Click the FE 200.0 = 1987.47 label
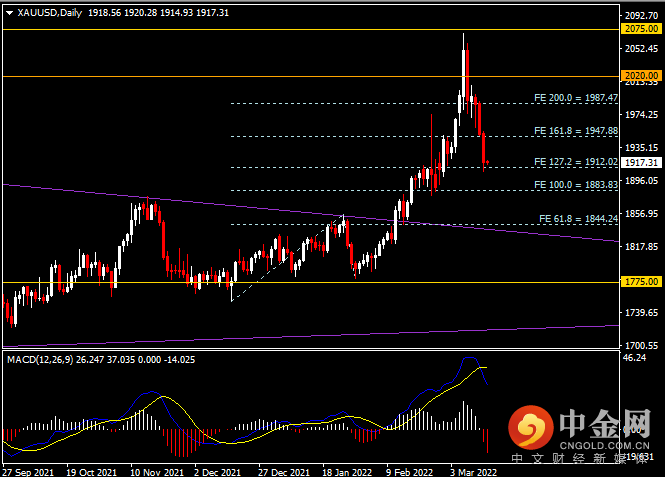The height and width of the screenshot is (477, 665). tap(576, 98)
